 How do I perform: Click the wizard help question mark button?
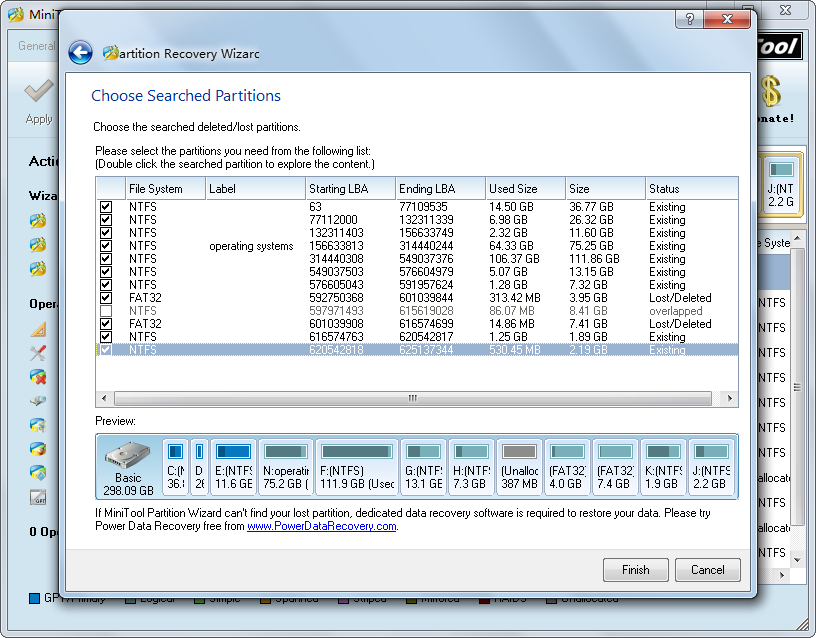coord(689,19)
